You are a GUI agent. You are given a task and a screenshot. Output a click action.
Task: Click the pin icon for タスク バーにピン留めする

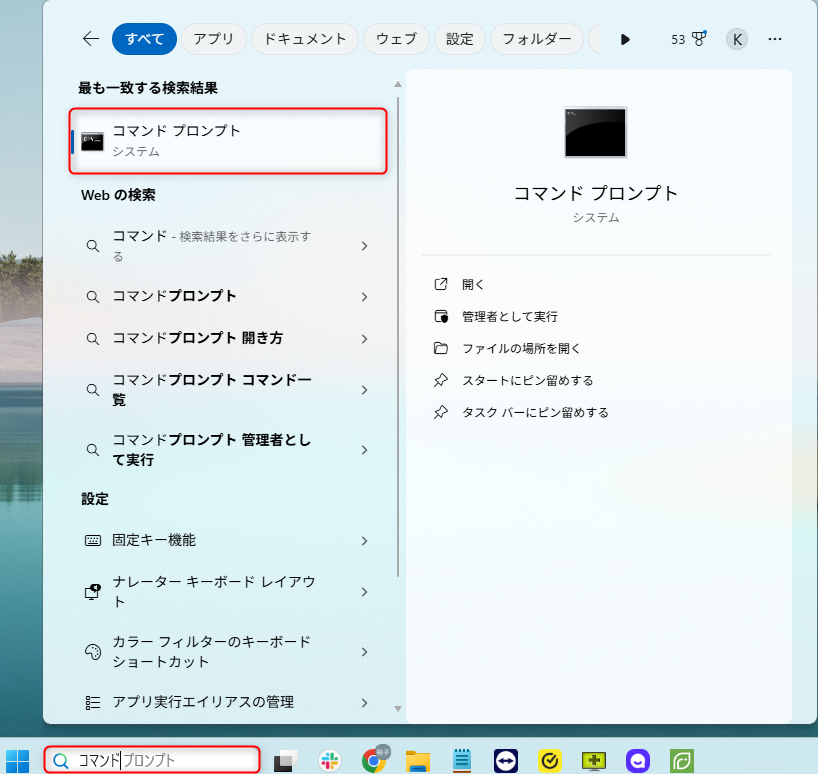(x=441, y=413)
